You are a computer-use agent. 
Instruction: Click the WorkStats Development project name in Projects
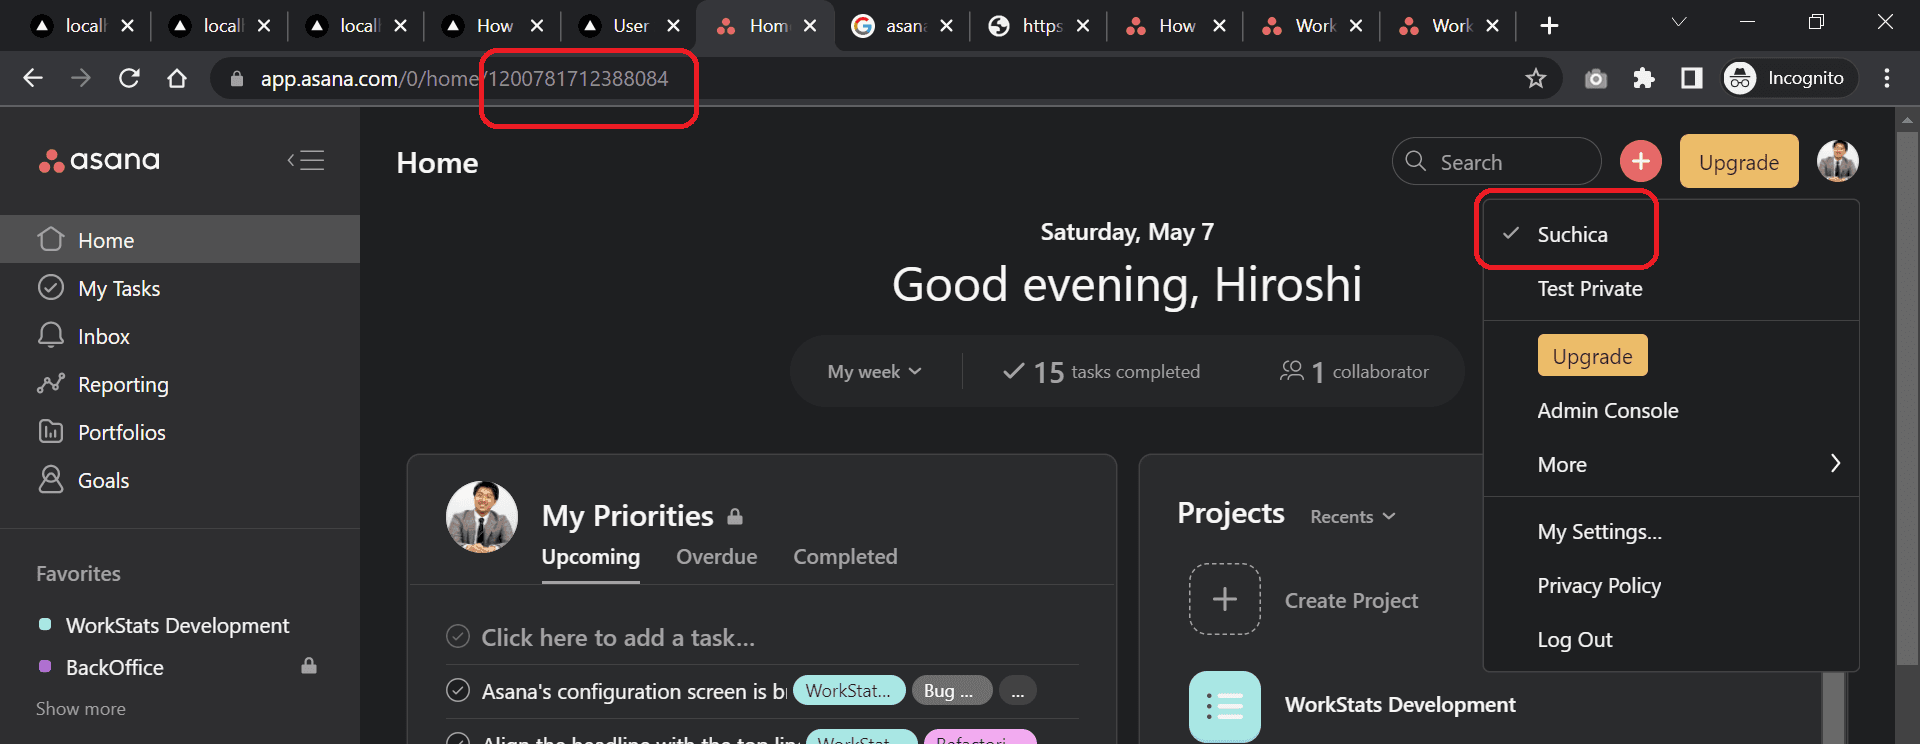pos(1400,705)
